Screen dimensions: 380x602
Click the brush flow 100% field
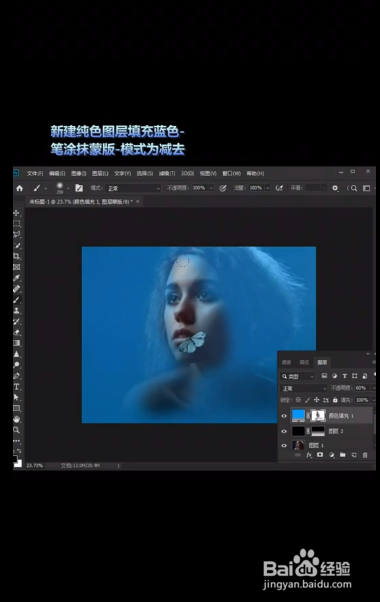click(x=256, y=188)
